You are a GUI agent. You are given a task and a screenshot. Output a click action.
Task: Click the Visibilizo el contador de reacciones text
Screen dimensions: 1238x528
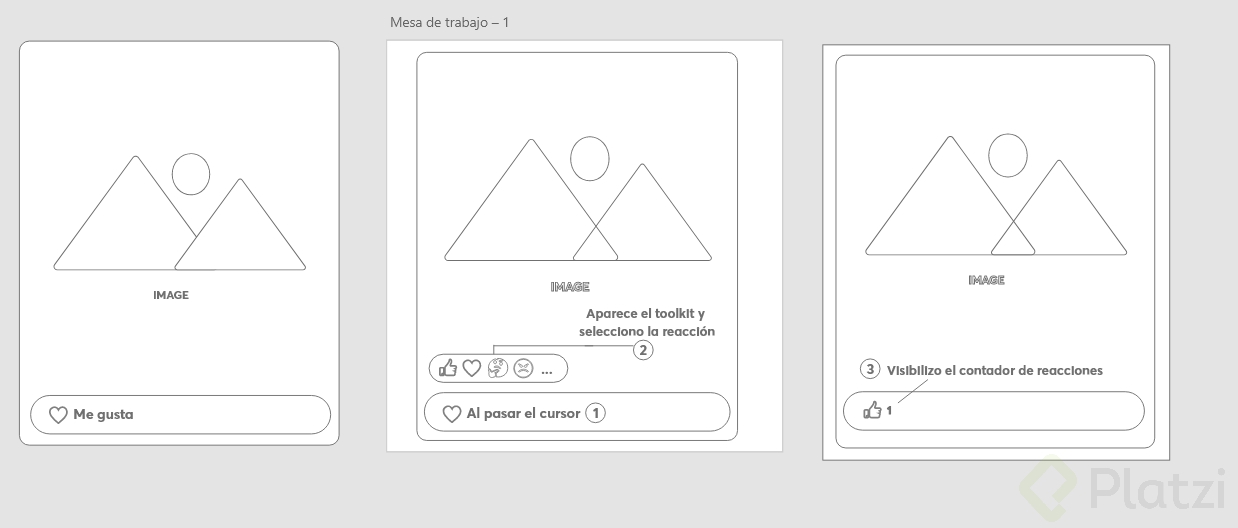click(995, 370)
